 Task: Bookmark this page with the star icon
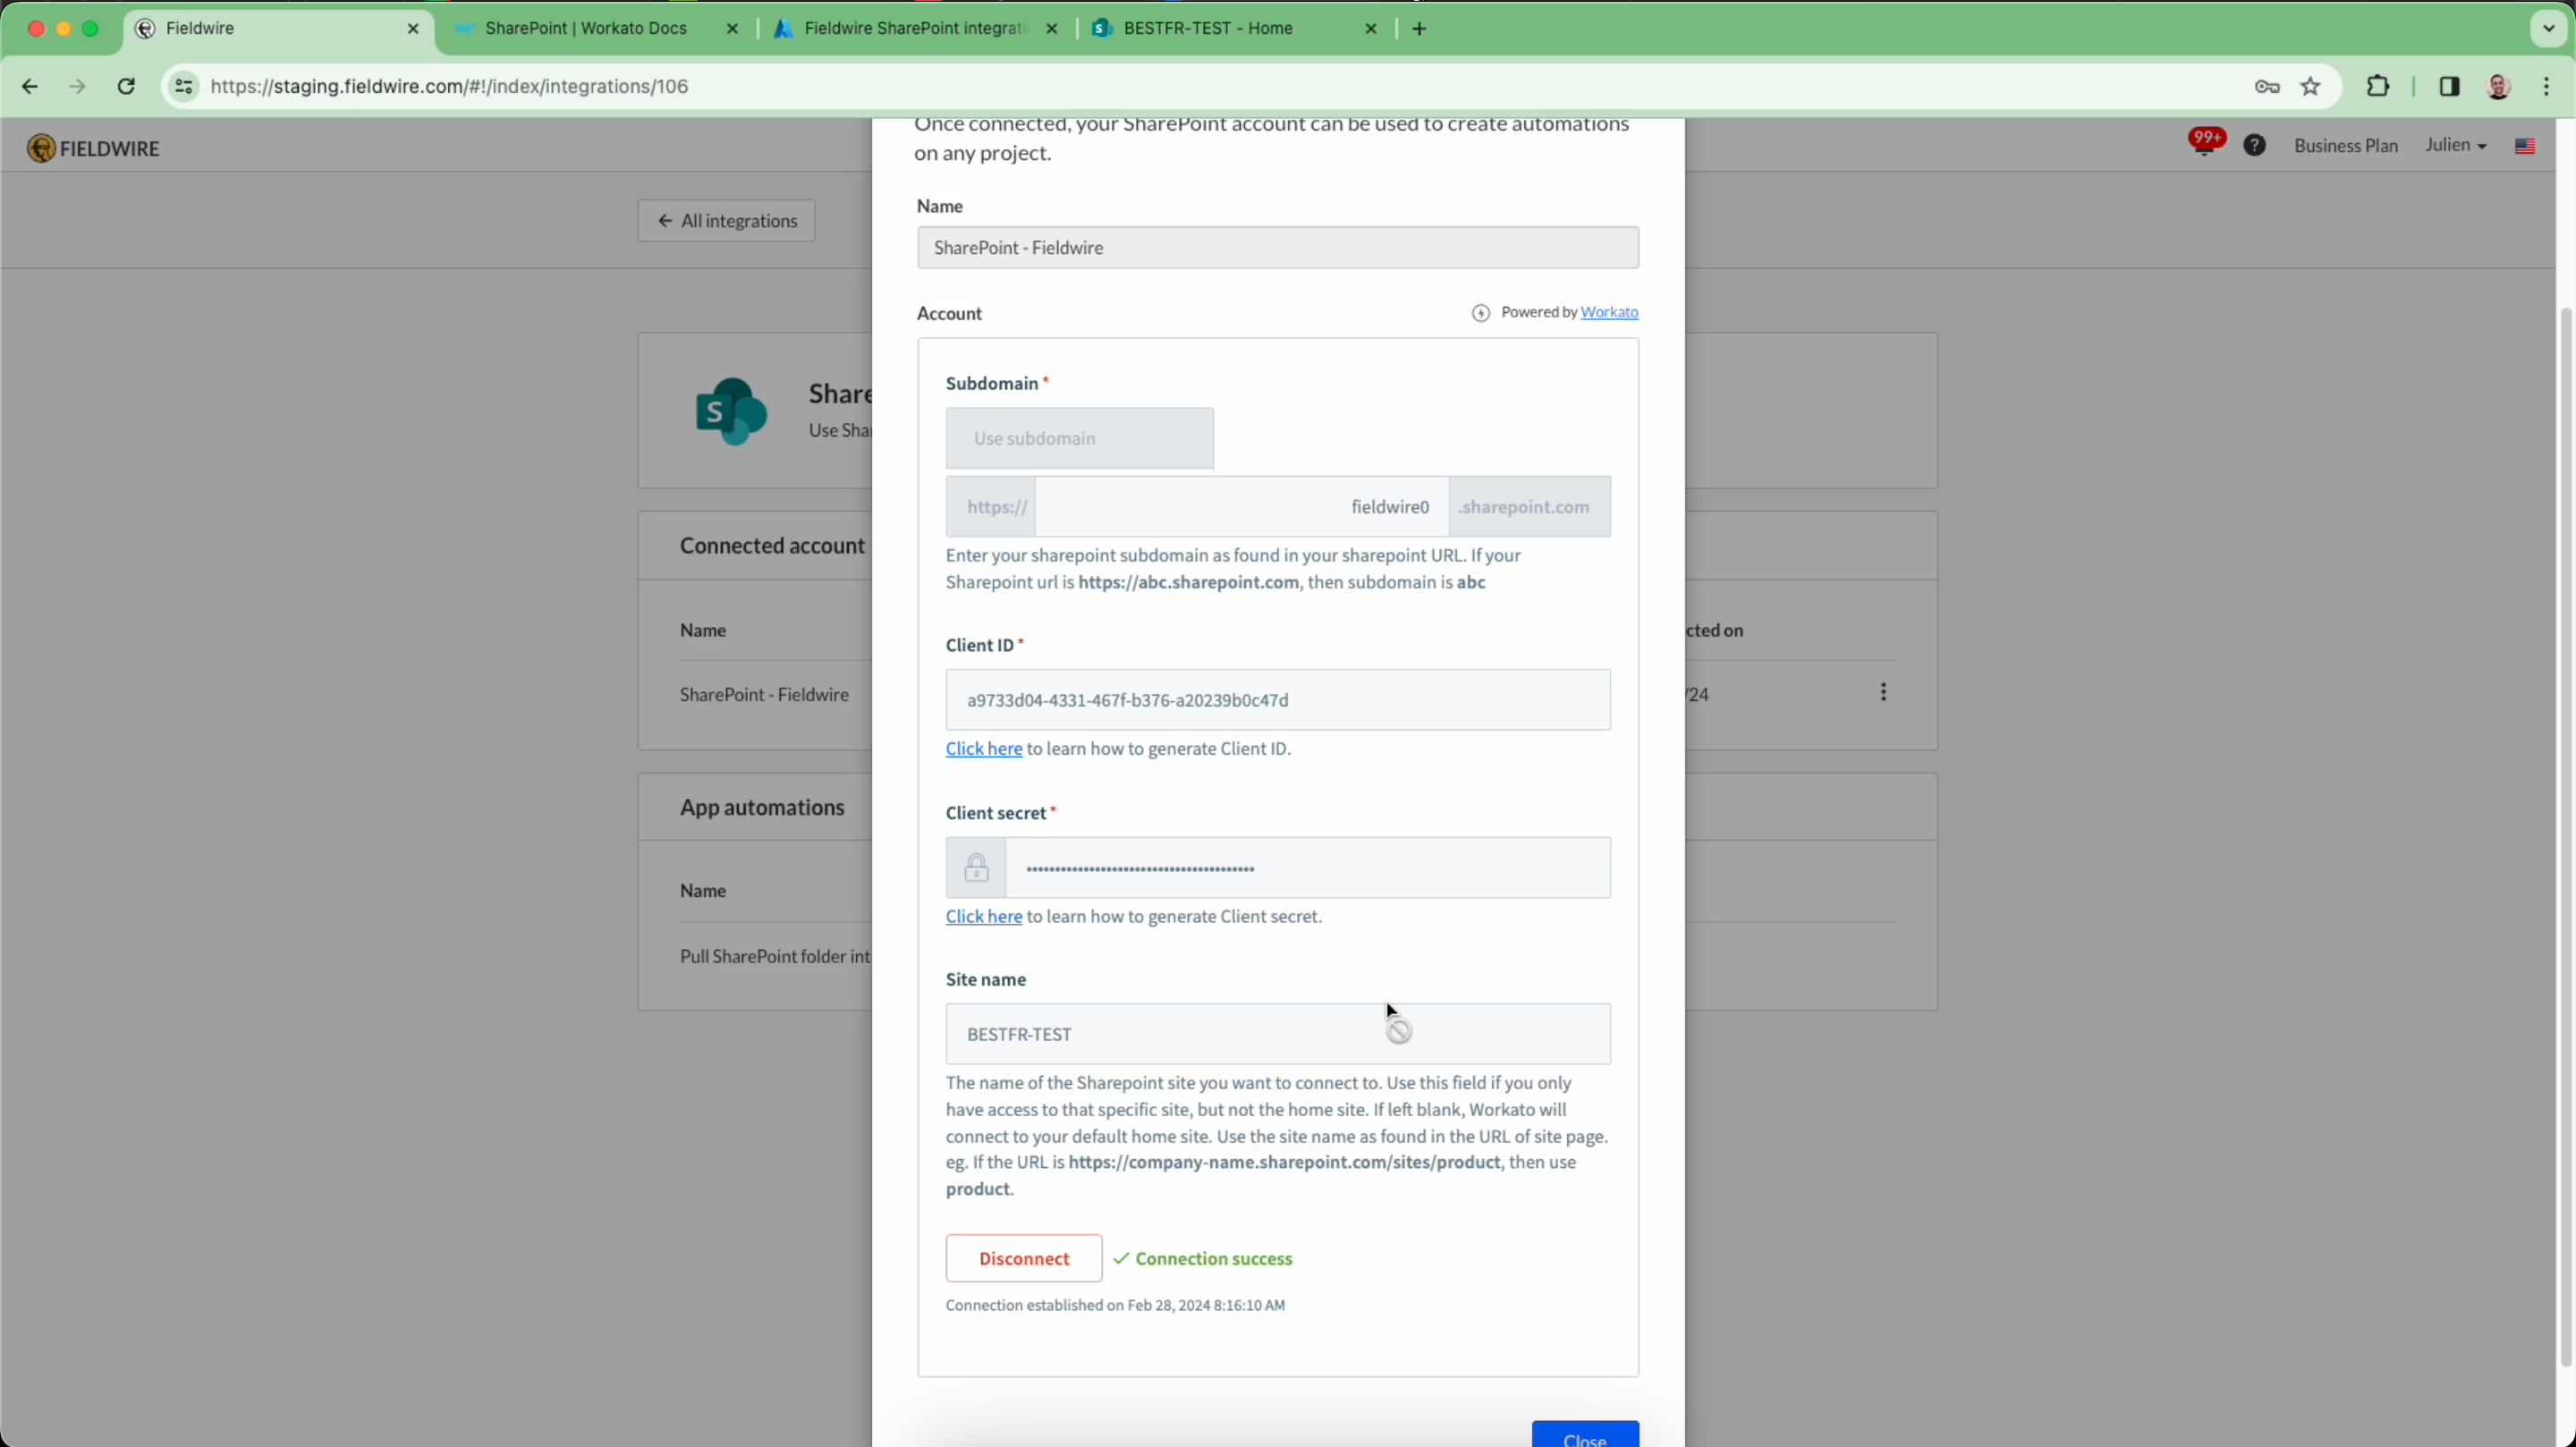pos(2310,87)
